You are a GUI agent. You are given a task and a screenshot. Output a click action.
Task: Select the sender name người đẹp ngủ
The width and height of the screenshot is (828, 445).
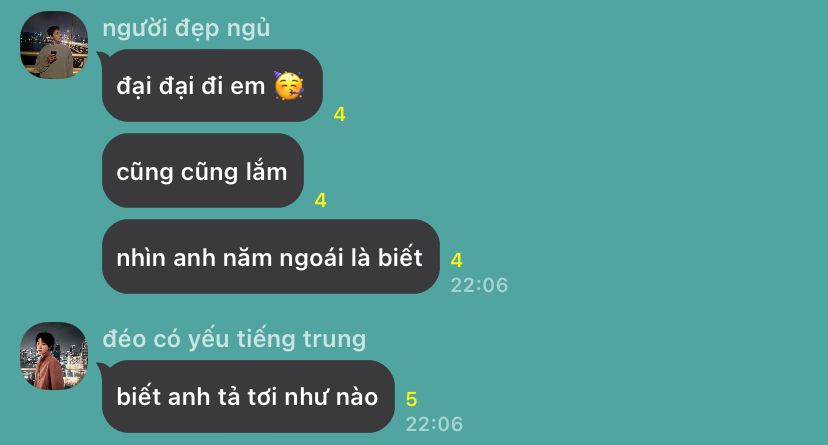186,28
